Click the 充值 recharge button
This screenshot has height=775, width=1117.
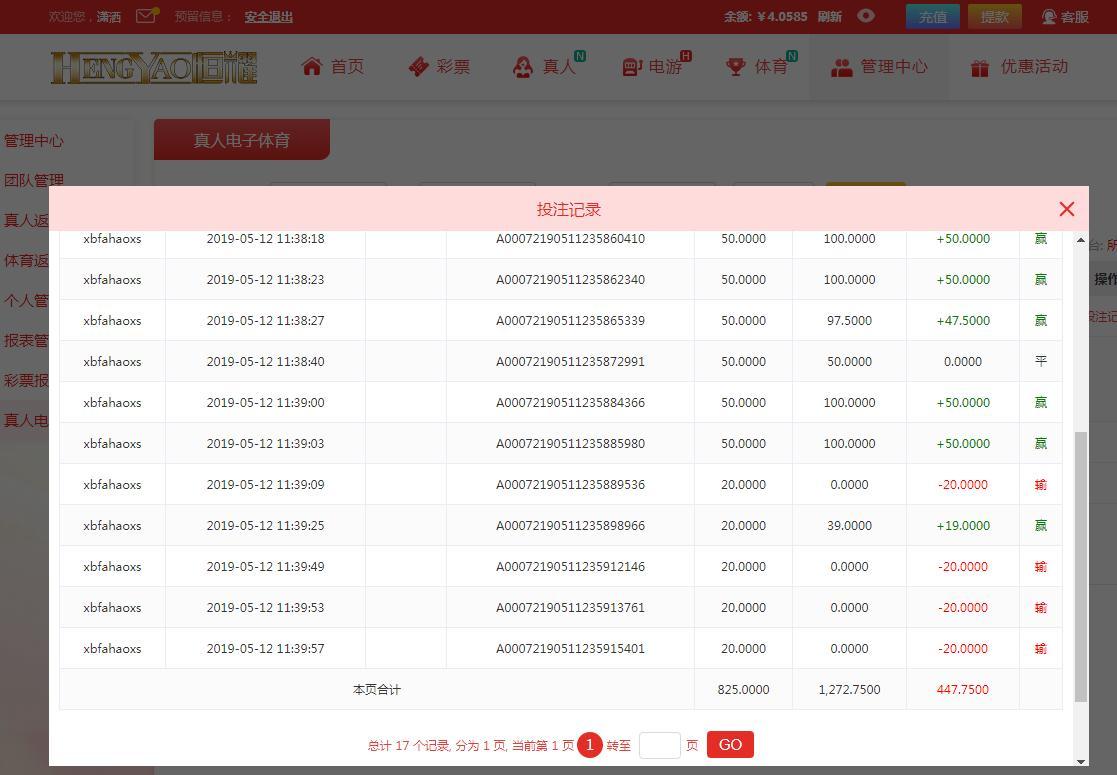932,16
